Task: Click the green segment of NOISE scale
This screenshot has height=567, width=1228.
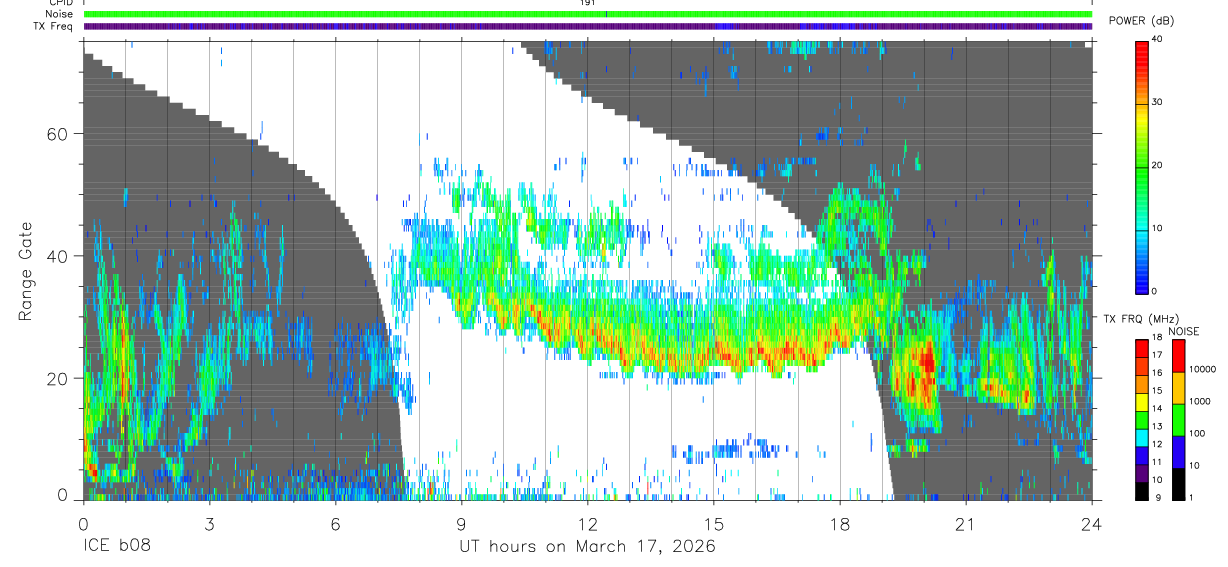Action: [x=1178, y=419]
